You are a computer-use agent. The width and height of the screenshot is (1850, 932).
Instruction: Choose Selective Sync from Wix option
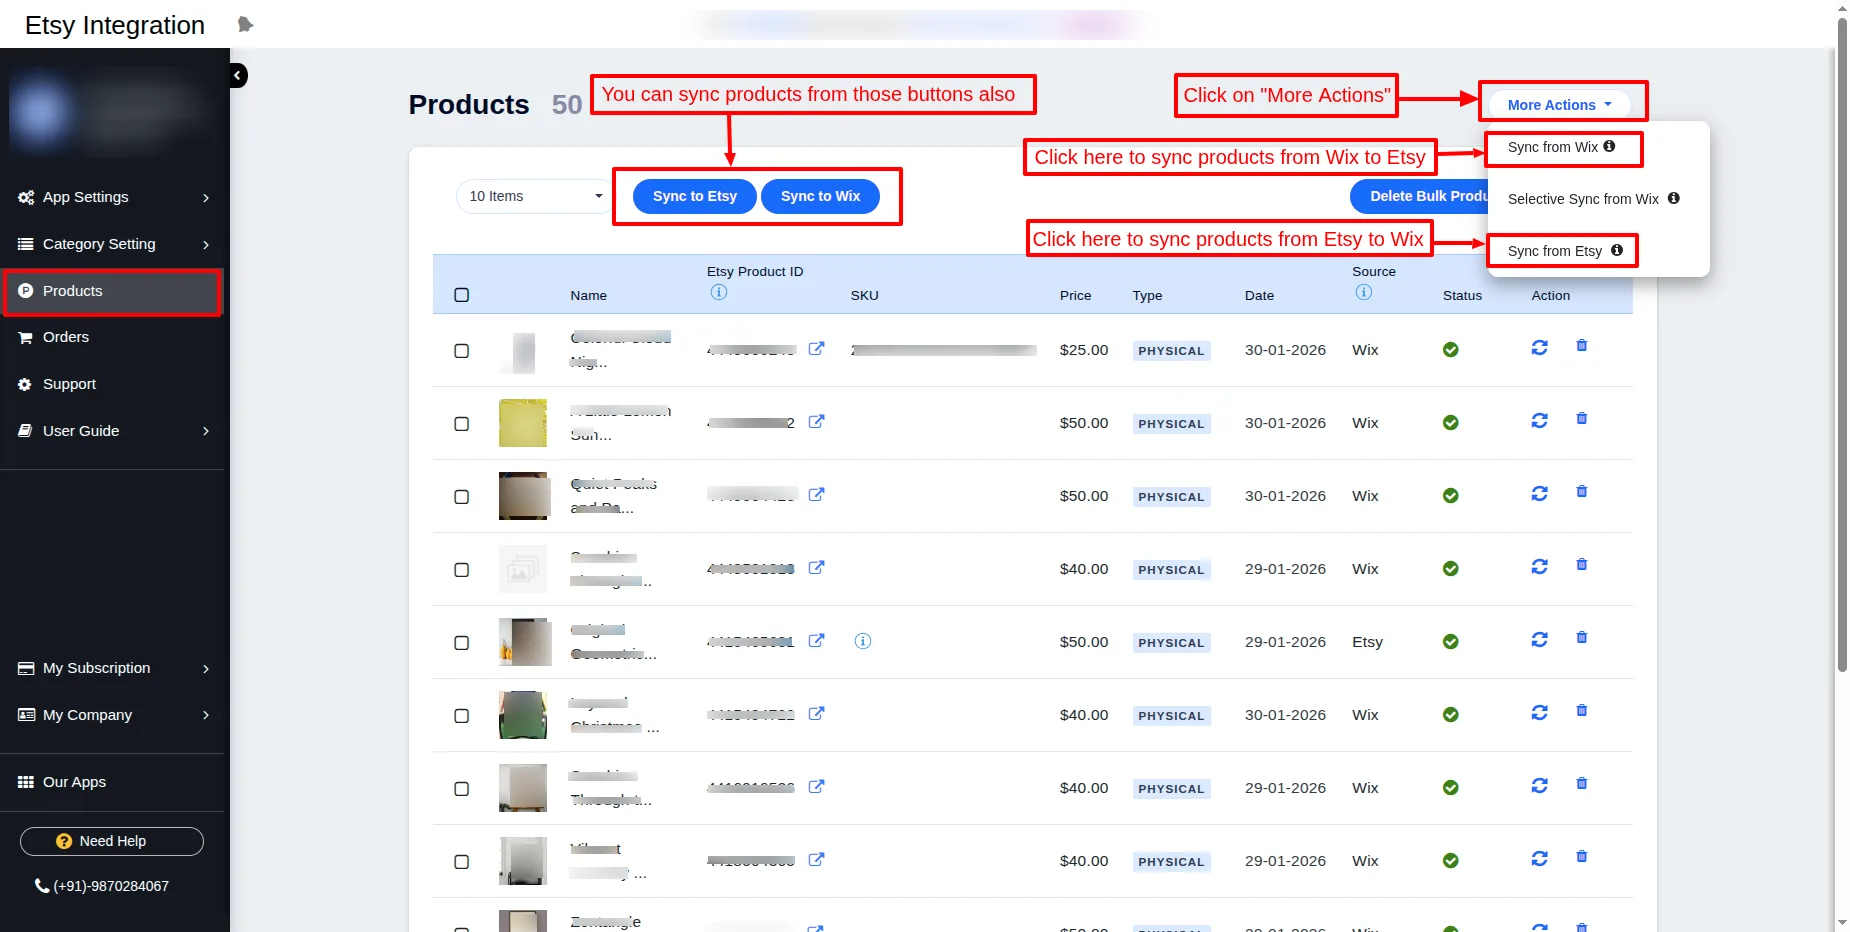coord(1582,199)
